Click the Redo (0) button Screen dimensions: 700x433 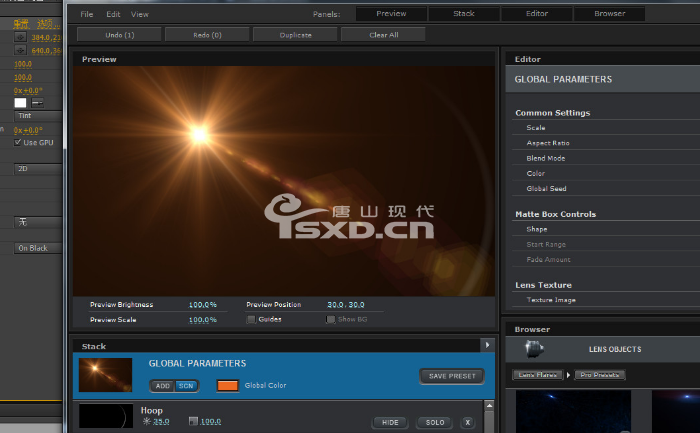pyautogui.click(x=207, y=35)
